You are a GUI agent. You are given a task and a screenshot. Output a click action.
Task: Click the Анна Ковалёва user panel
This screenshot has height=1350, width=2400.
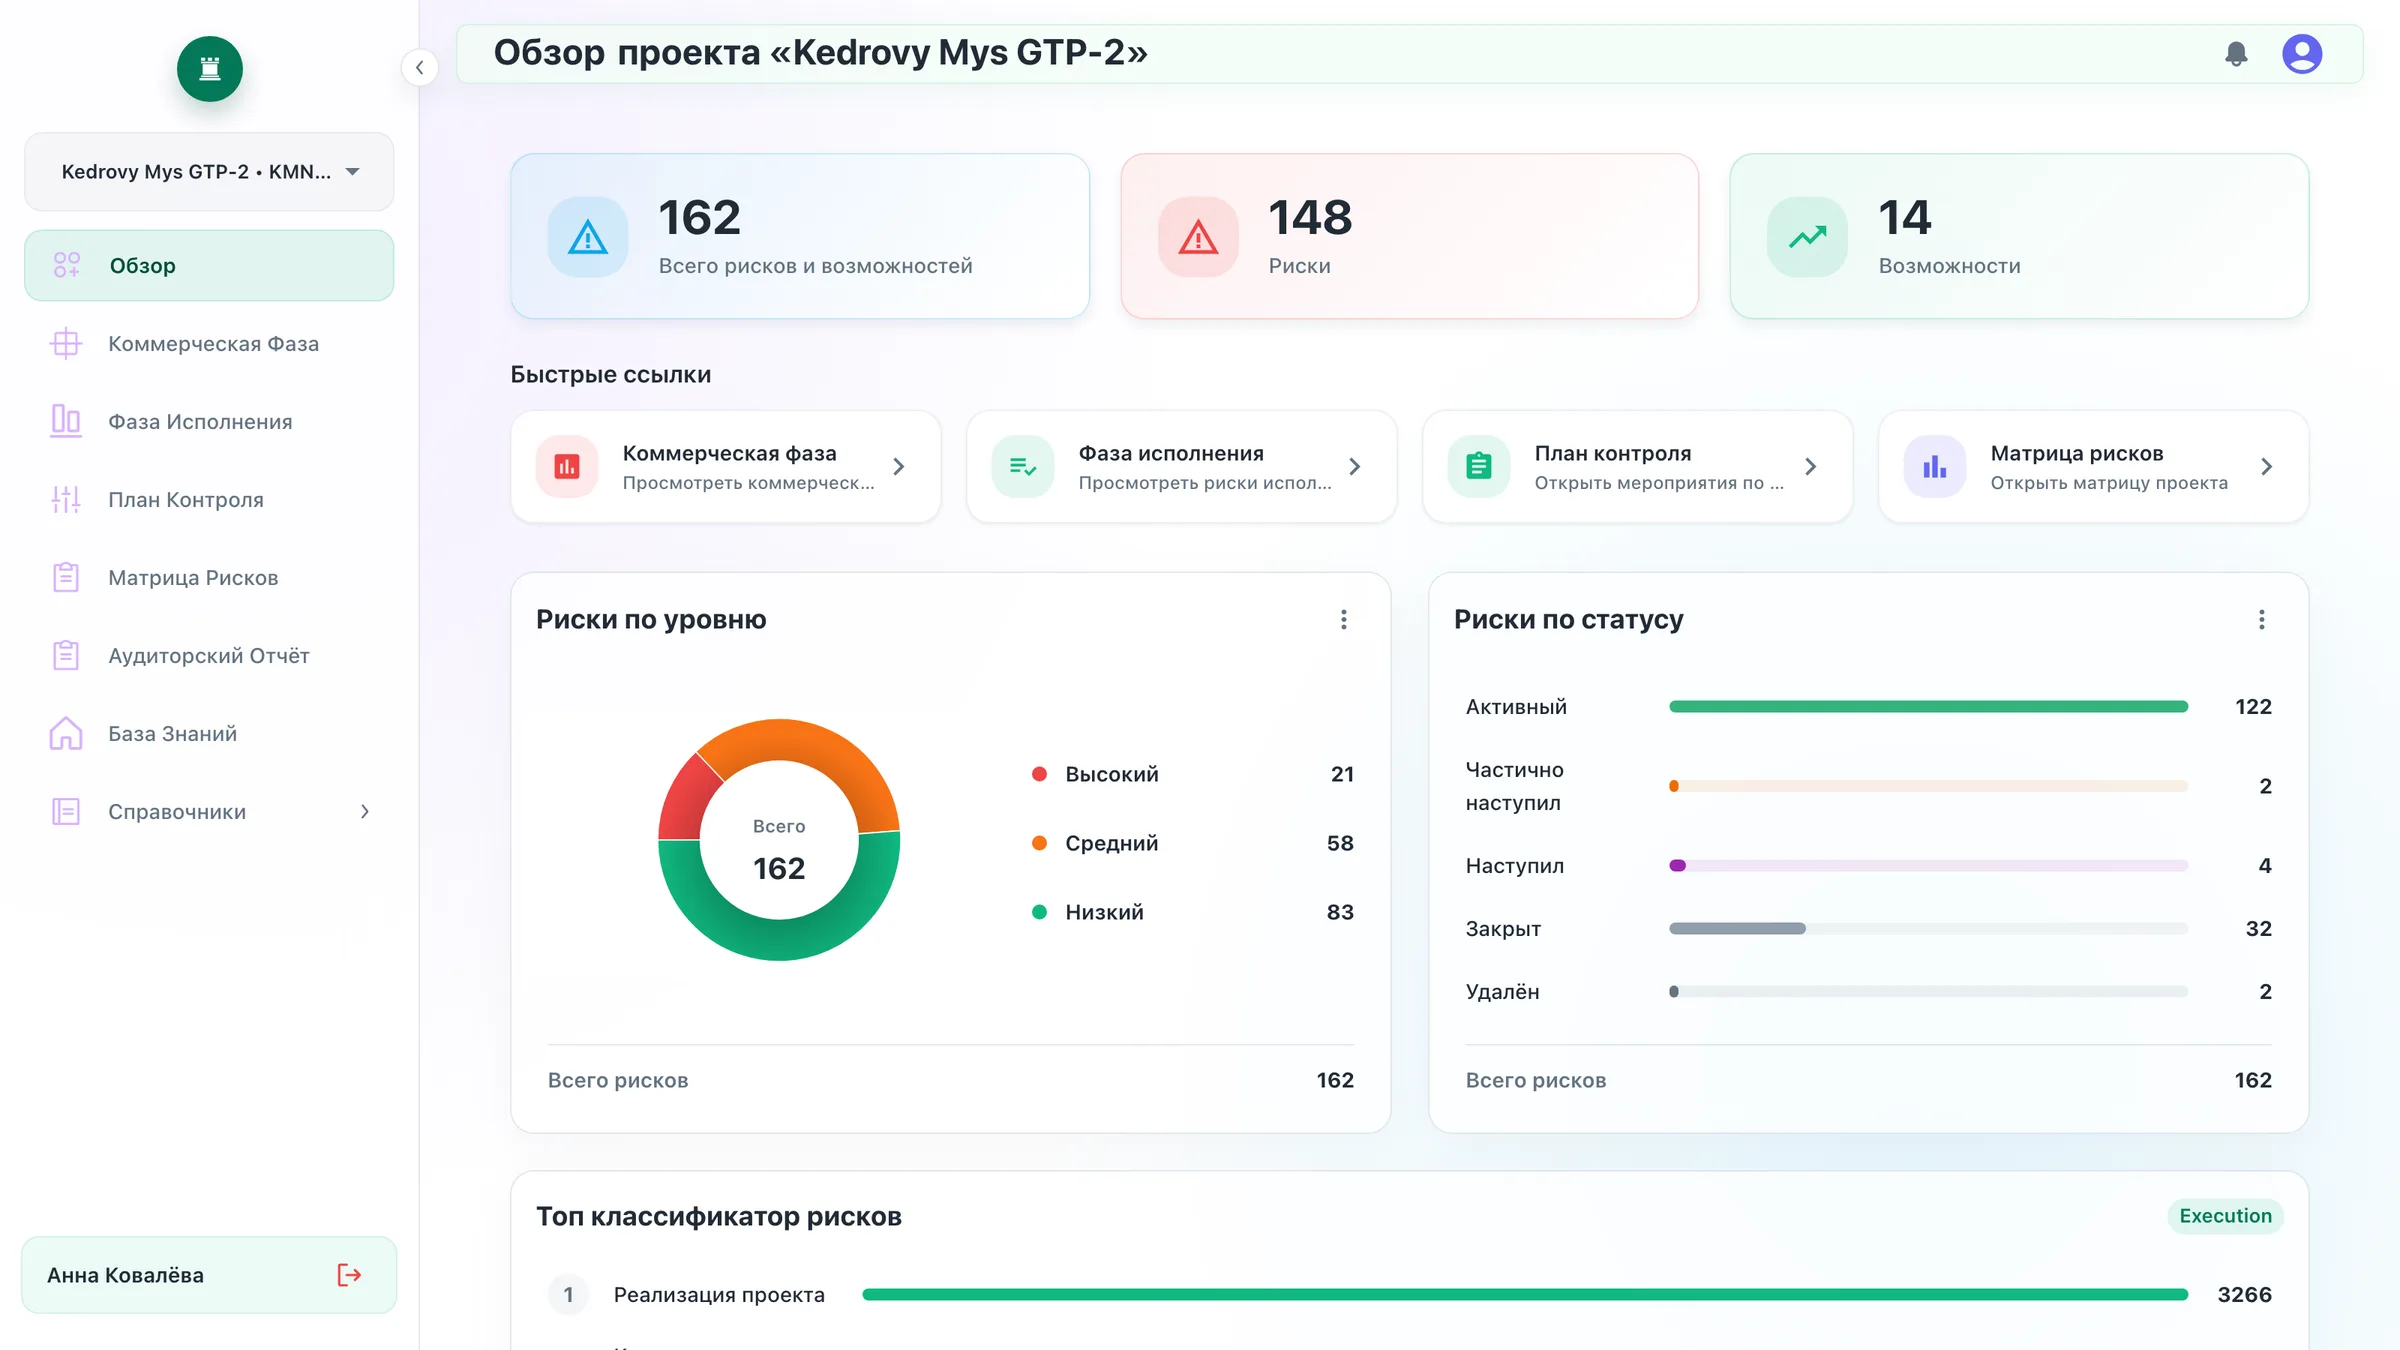(x=209, y=1275)
